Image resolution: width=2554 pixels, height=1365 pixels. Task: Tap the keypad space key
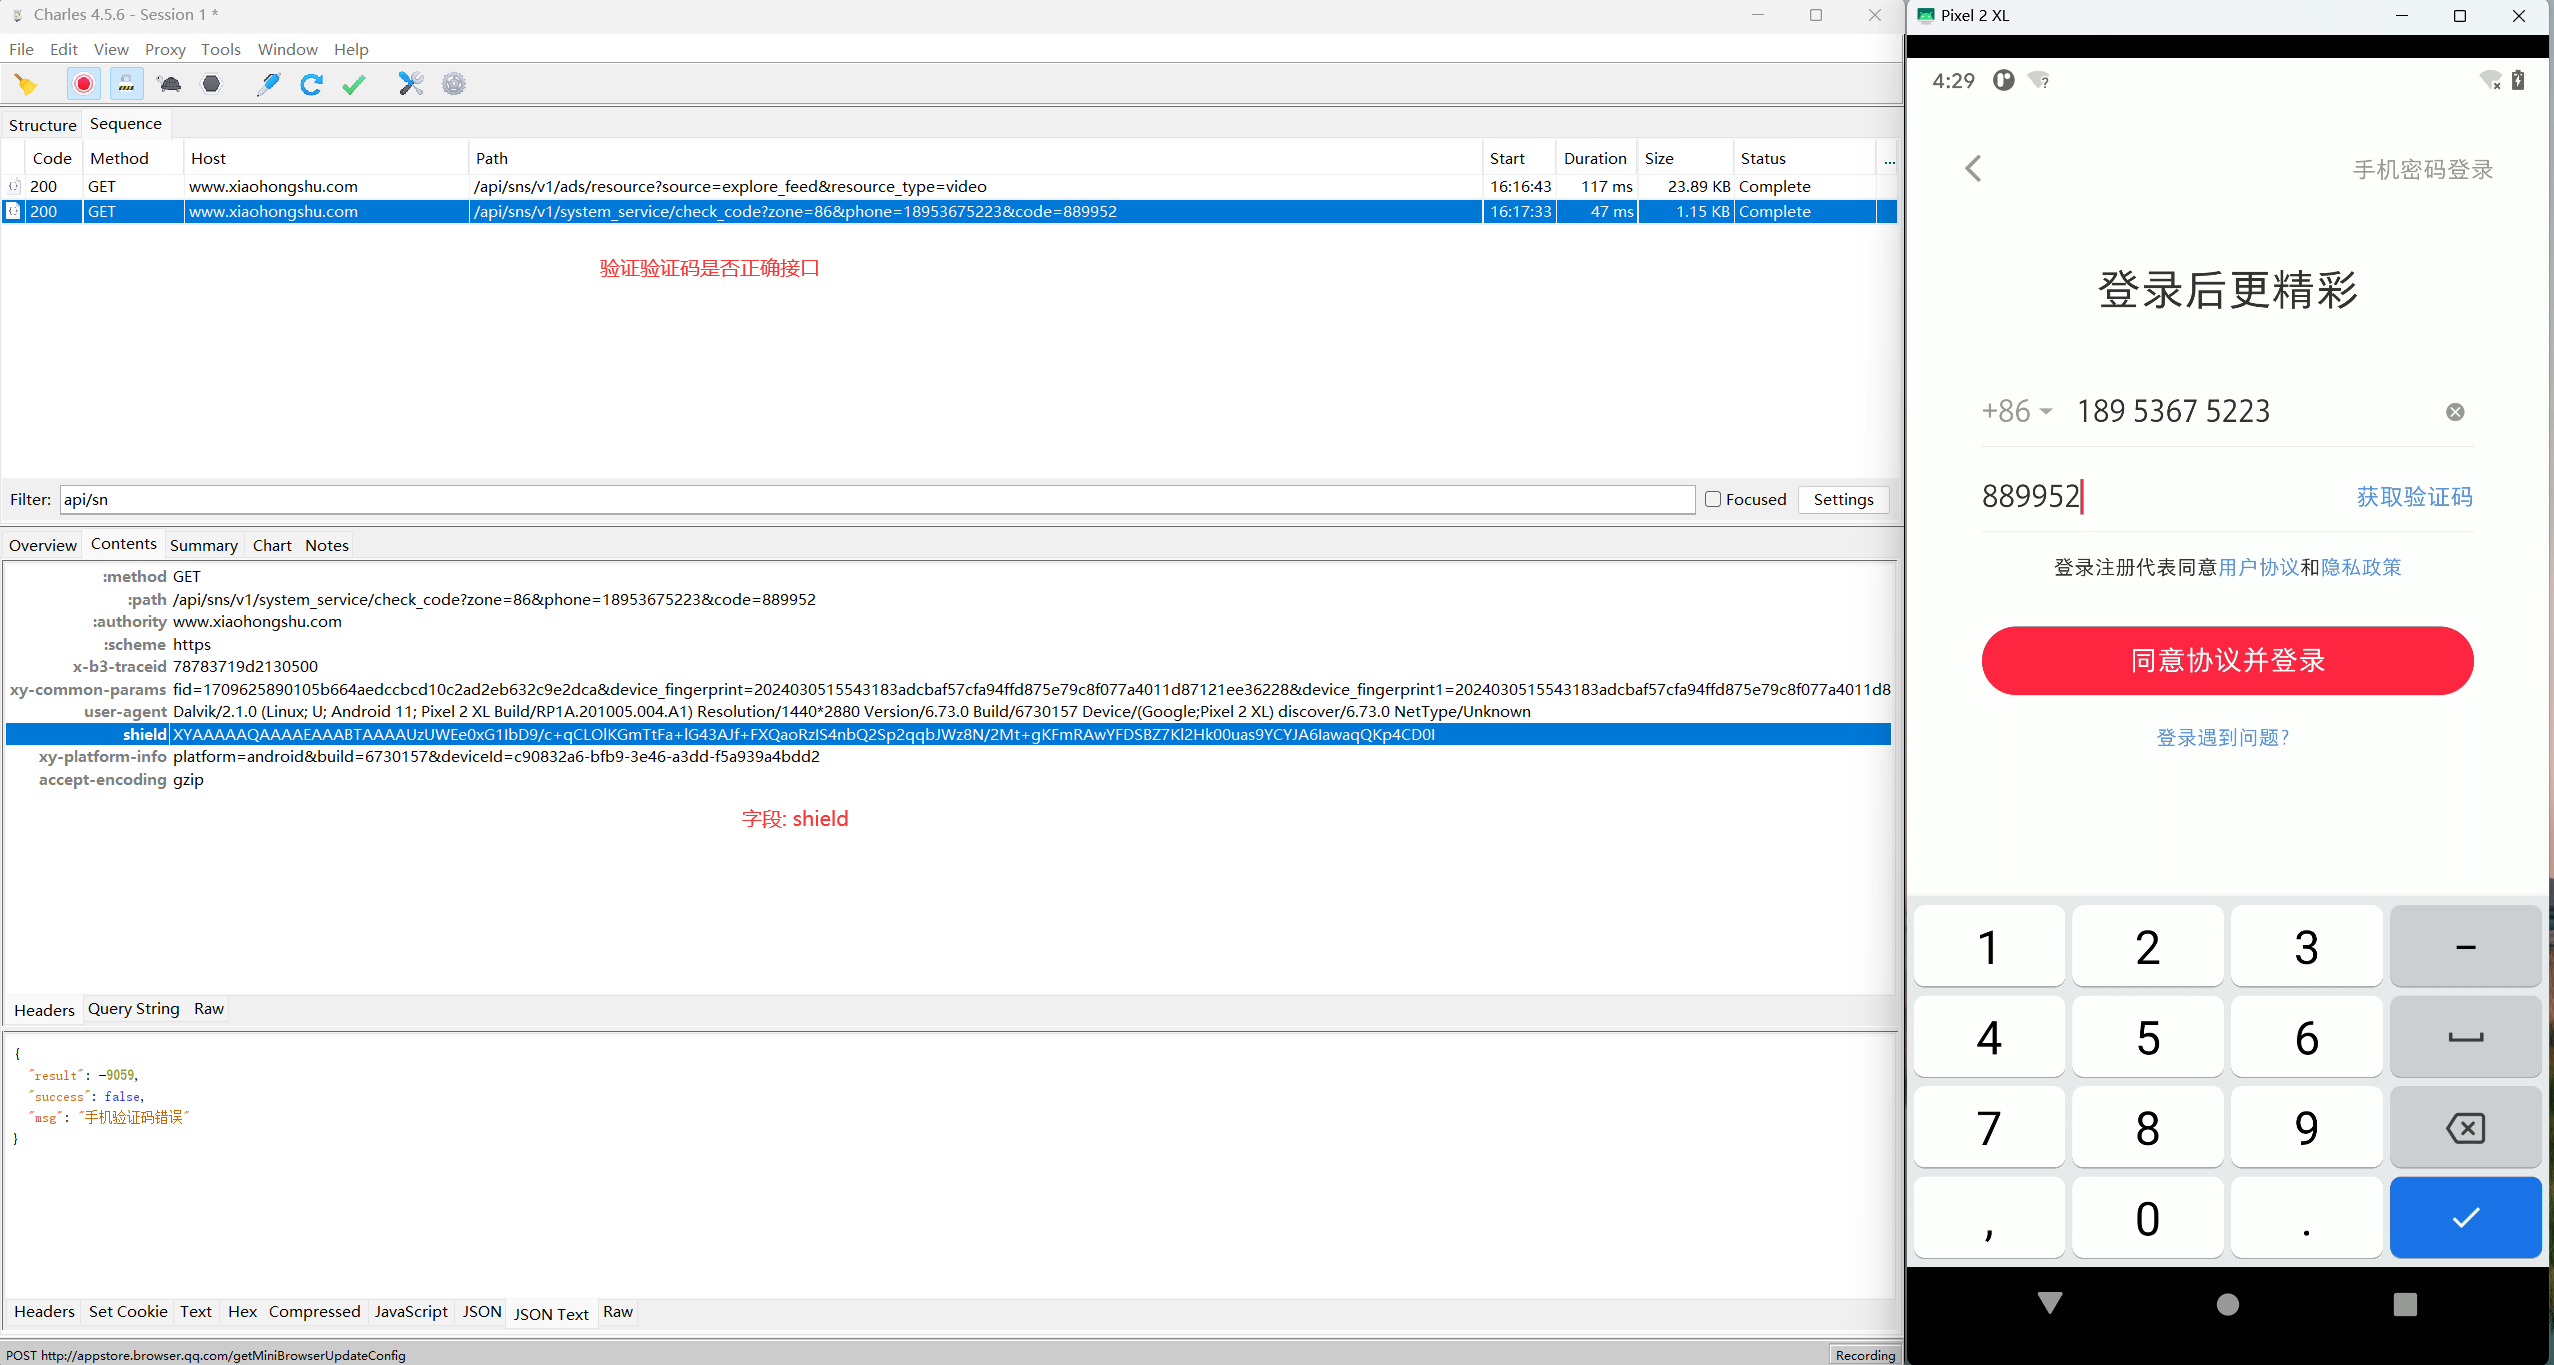2465,1037
